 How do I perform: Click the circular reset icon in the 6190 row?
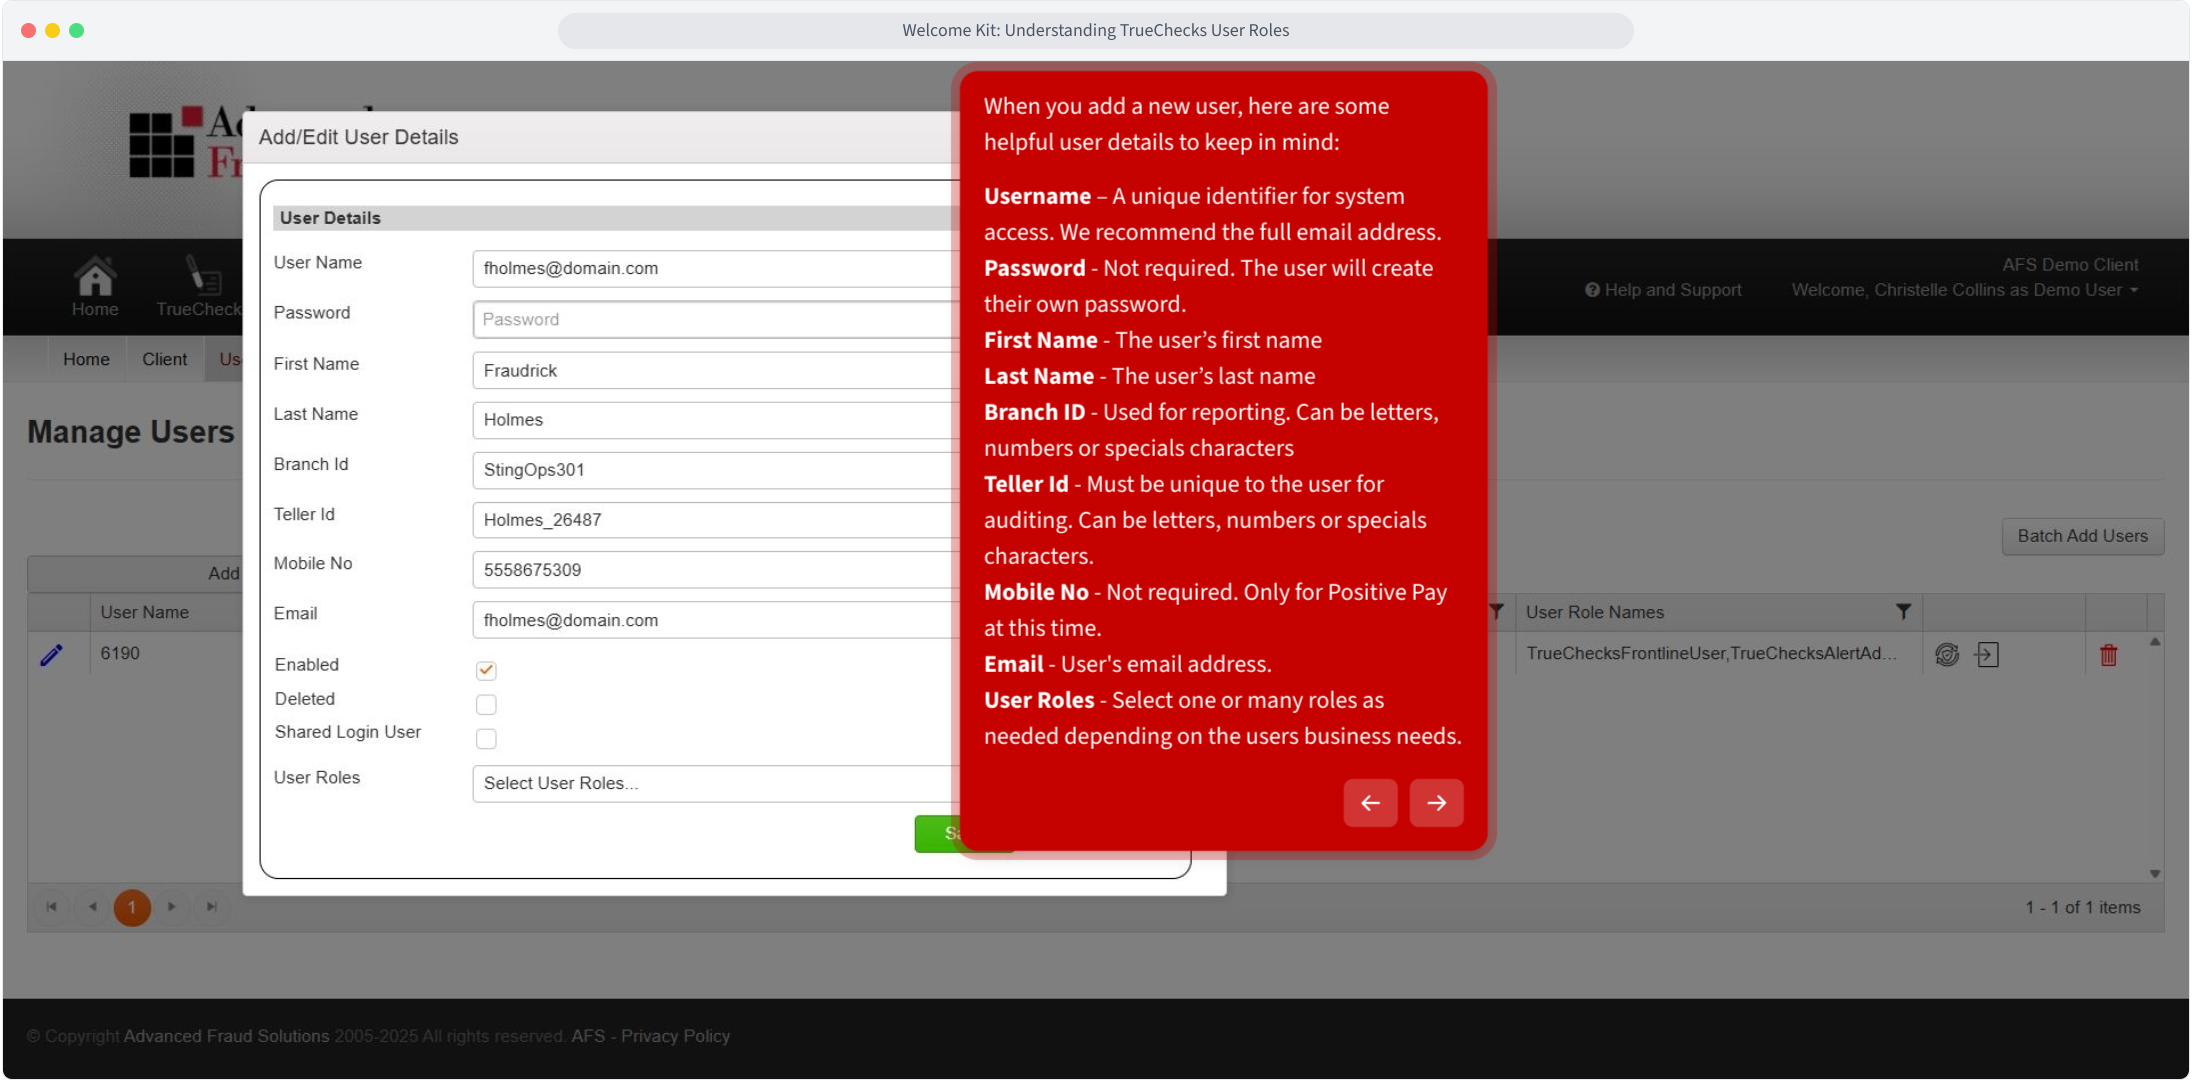tap(1946, 655)
